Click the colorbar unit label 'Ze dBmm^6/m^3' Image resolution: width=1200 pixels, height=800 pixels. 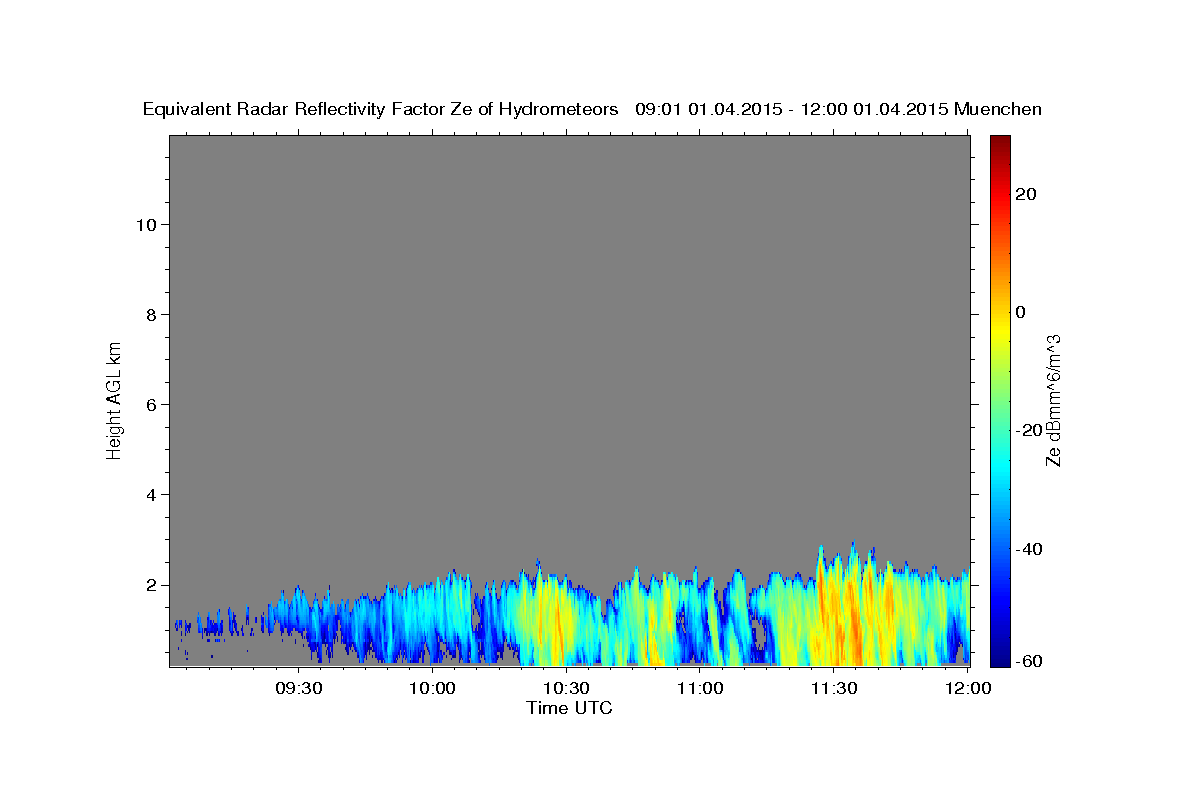click(x=1053, y=400)
